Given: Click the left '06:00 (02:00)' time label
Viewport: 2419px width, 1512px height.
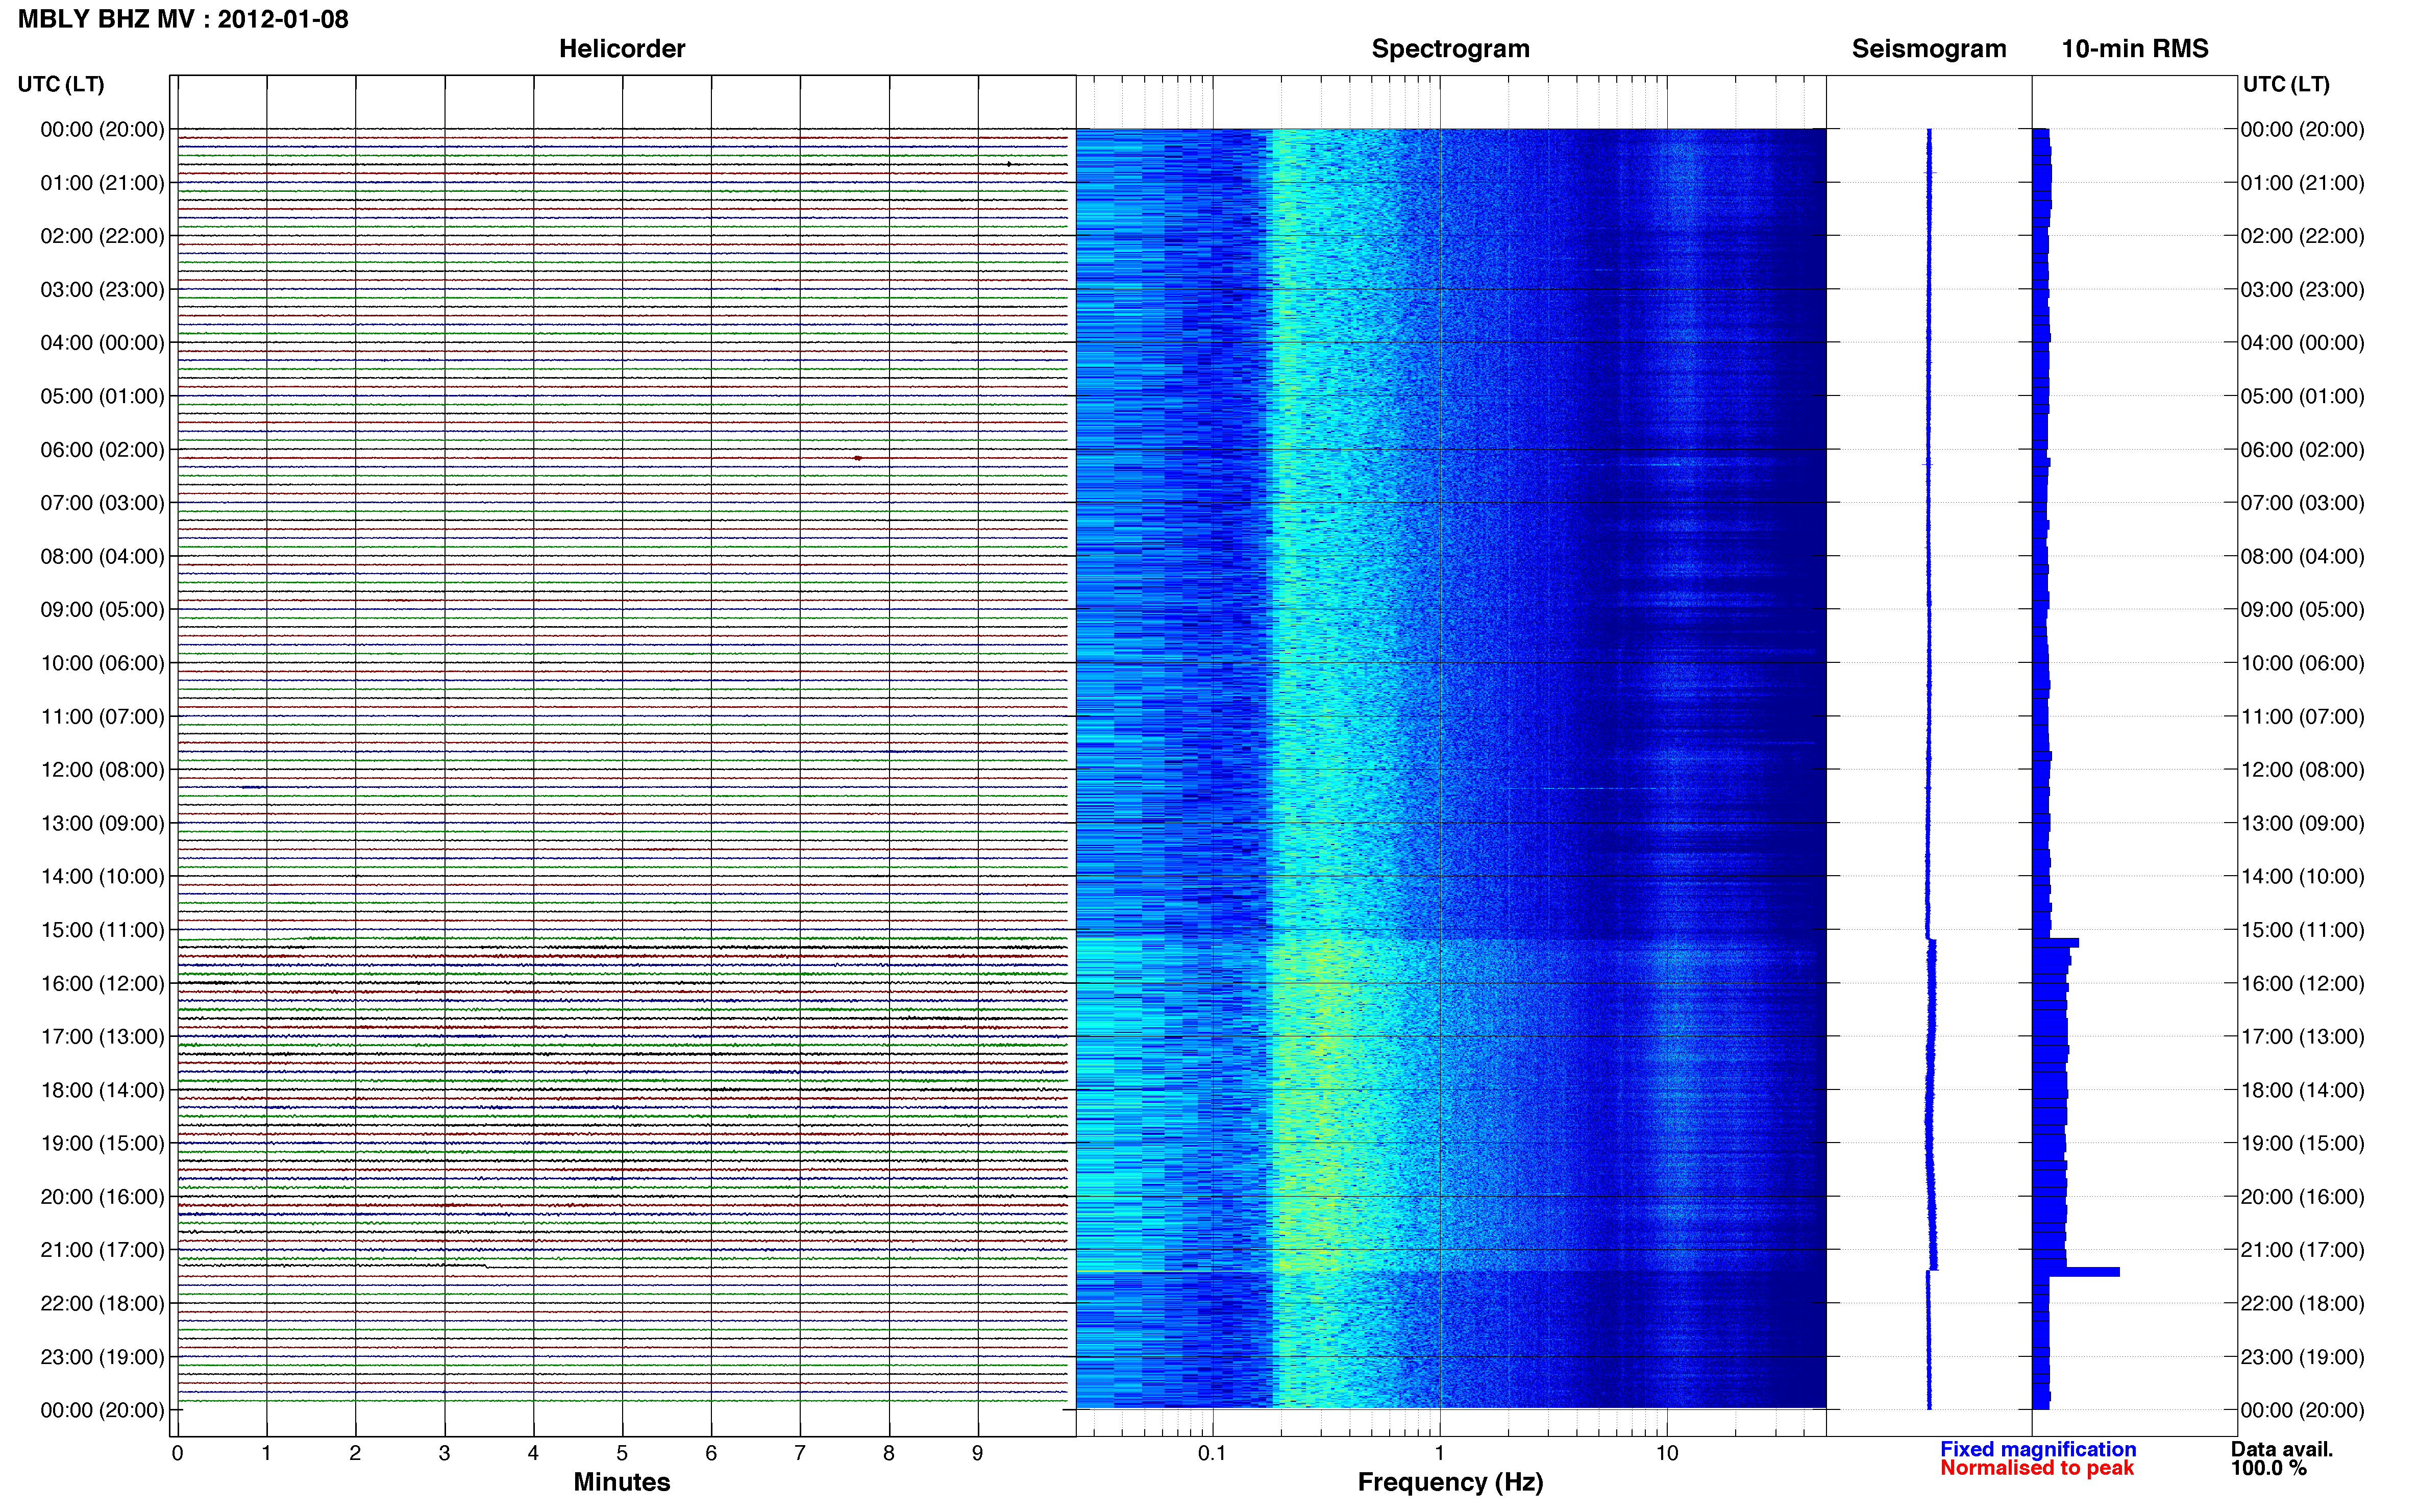Looking at the screenshot, I should pos(102,450).
